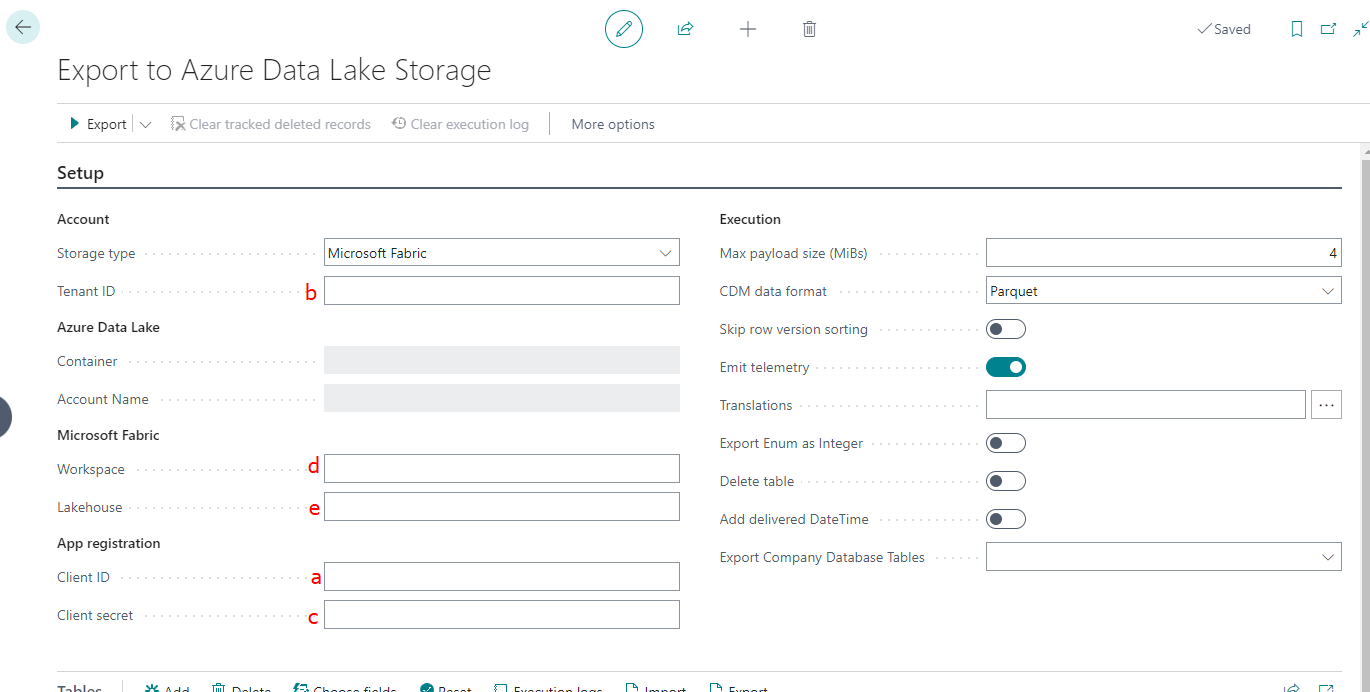Click the Export action button

(x=98, y=124)
